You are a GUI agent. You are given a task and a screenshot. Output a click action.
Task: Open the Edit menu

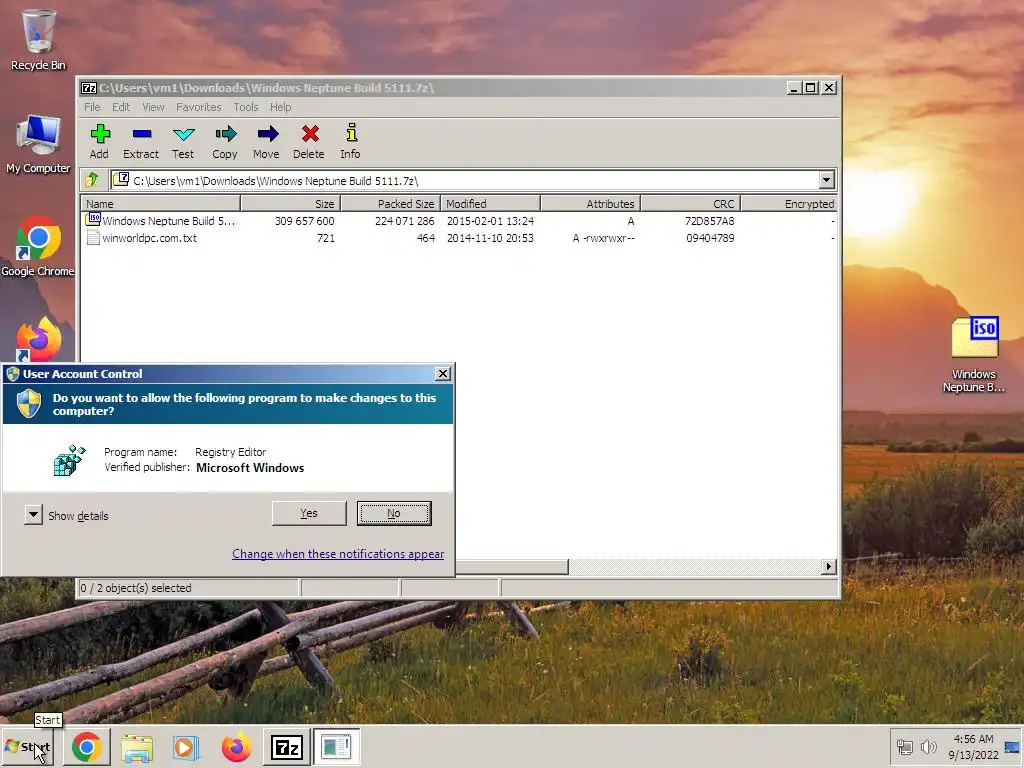121,107
